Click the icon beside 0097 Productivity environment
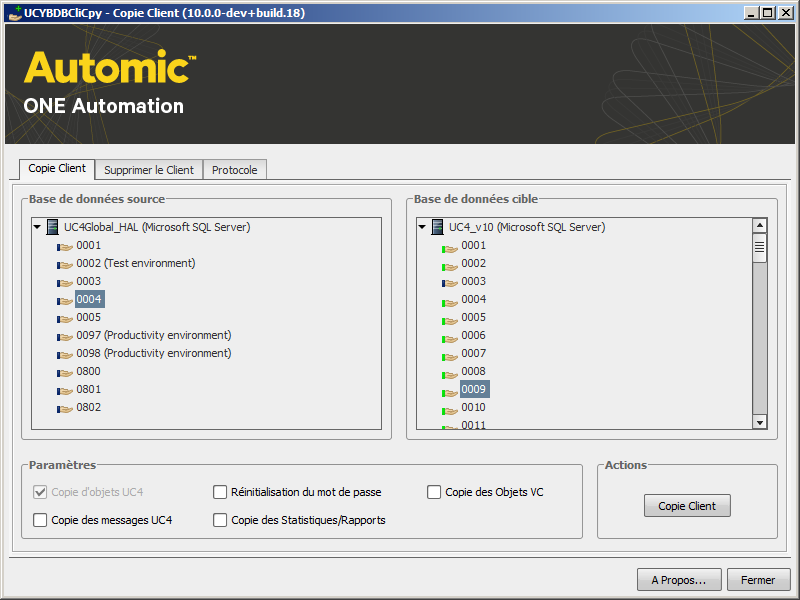This screenshot has height=600, width=800. (x=65, y=336)
